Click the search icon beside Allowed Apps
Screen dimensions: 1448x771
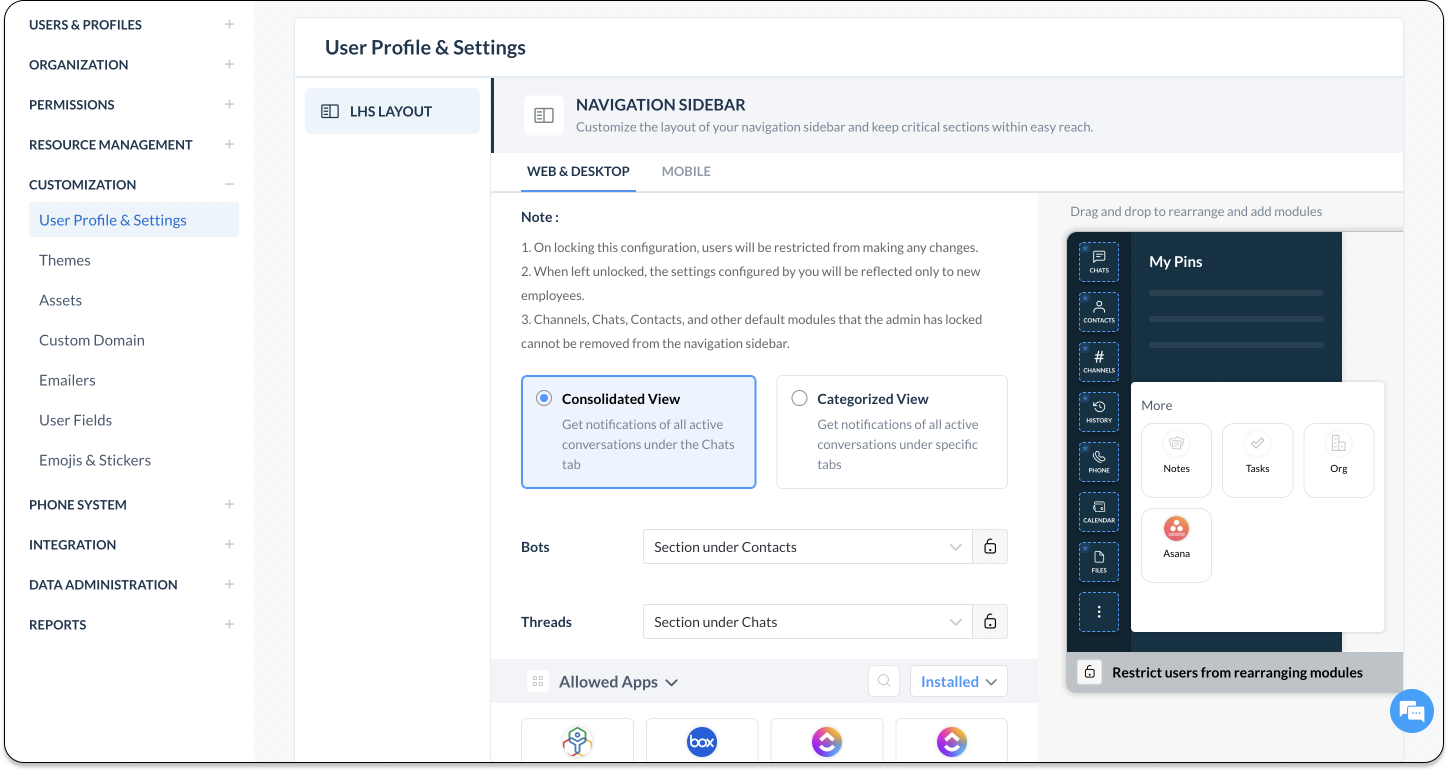click(884, 681)
